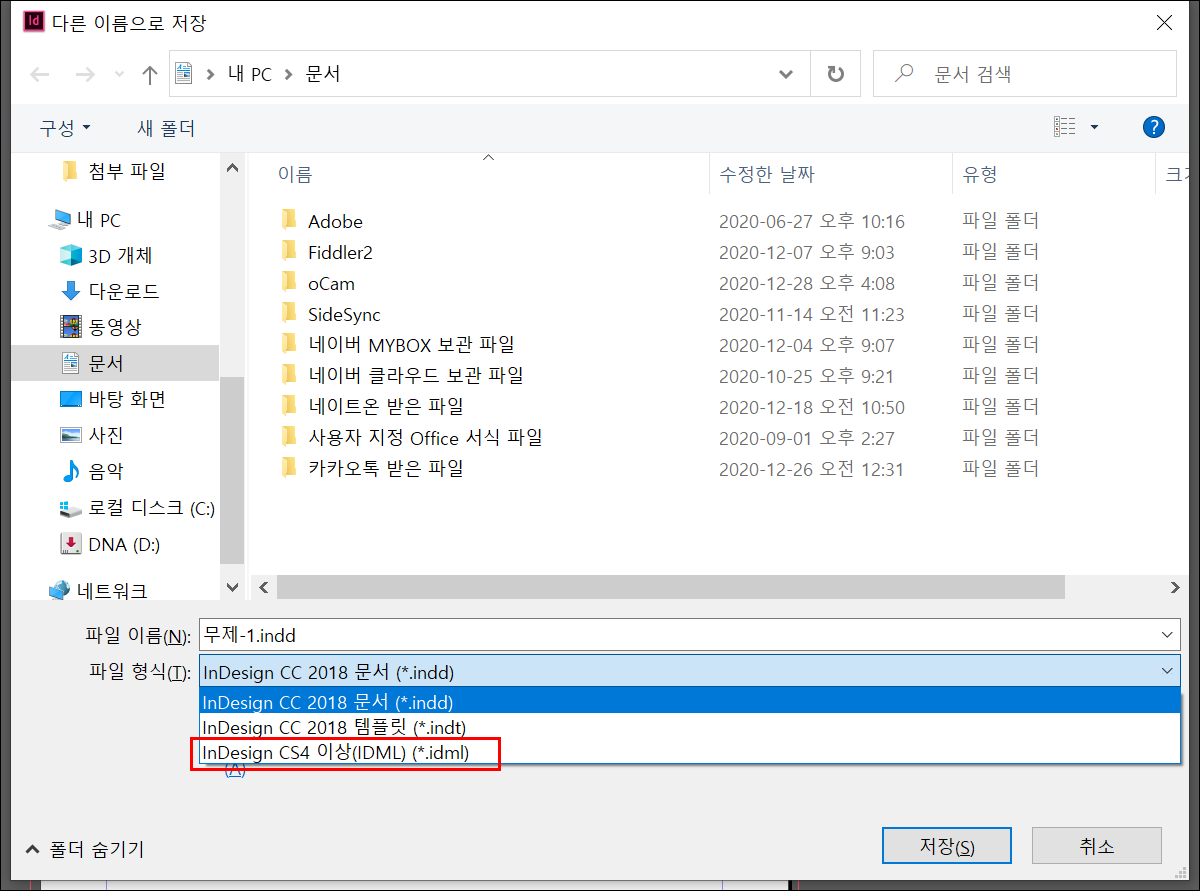The height and width of the screenshot is (891, 1200).
Task: Collapse folders with 폴더 숨기기
Action: tap(85, 849)
